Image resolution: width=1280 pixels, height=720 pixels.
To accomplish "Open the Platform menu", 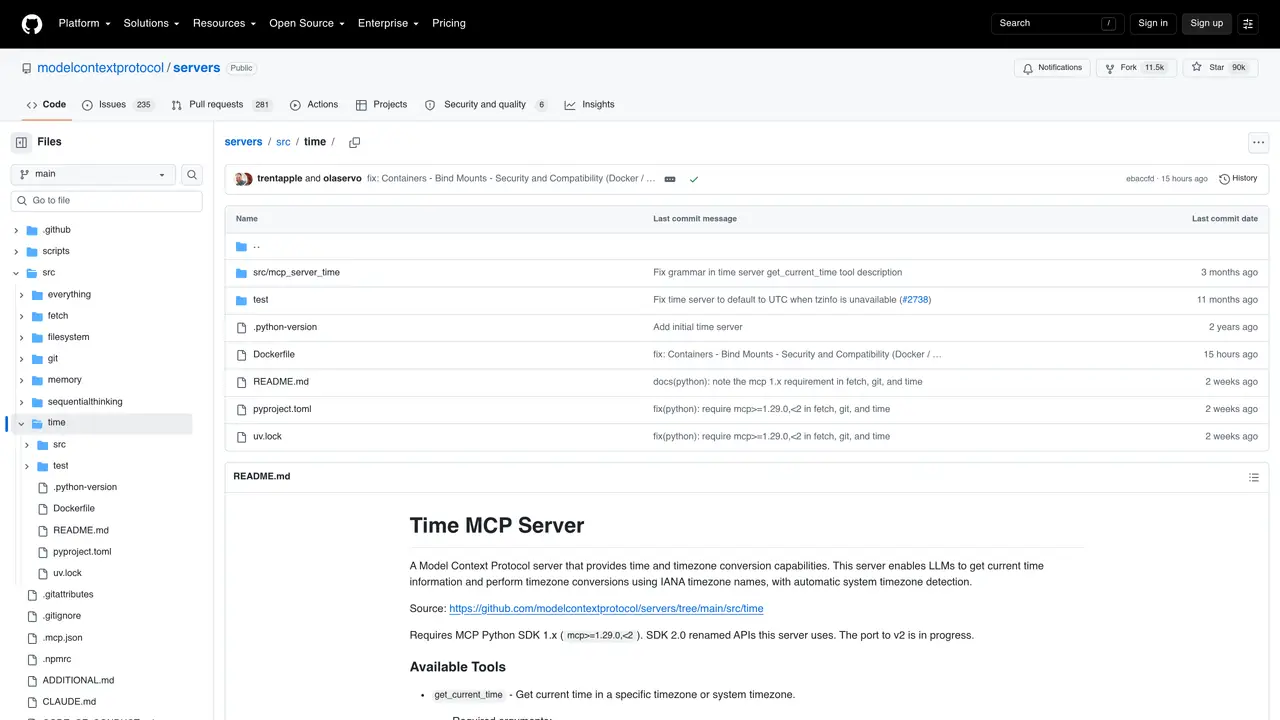I will tap(84, 24).
